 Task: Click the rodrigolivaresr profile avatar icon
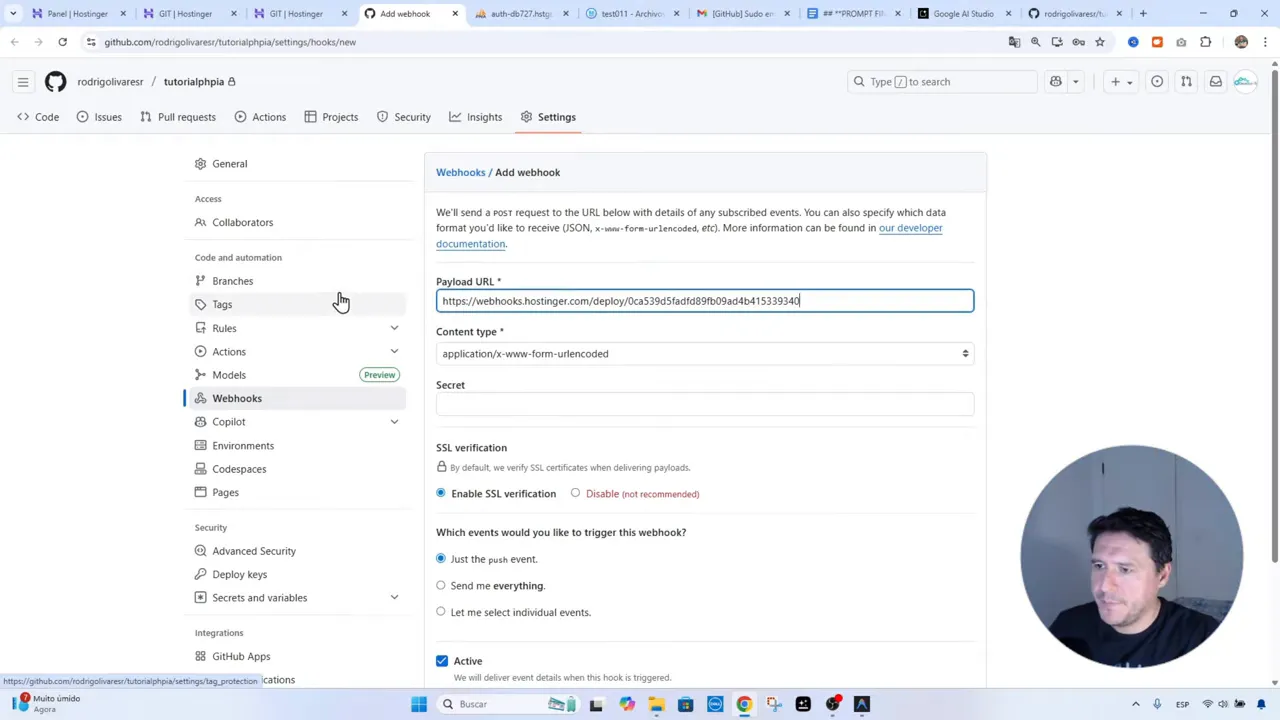click(x=1243, y=81)
